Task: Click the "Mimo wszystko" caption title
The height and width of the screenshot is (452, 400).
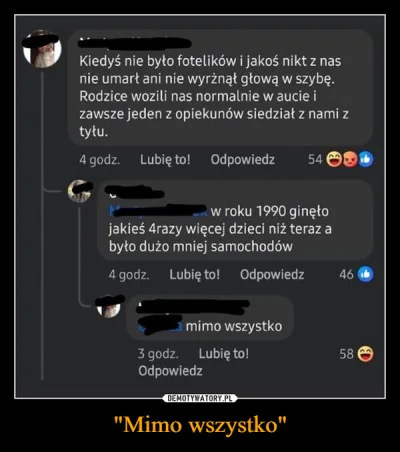Action: point(200,425)
